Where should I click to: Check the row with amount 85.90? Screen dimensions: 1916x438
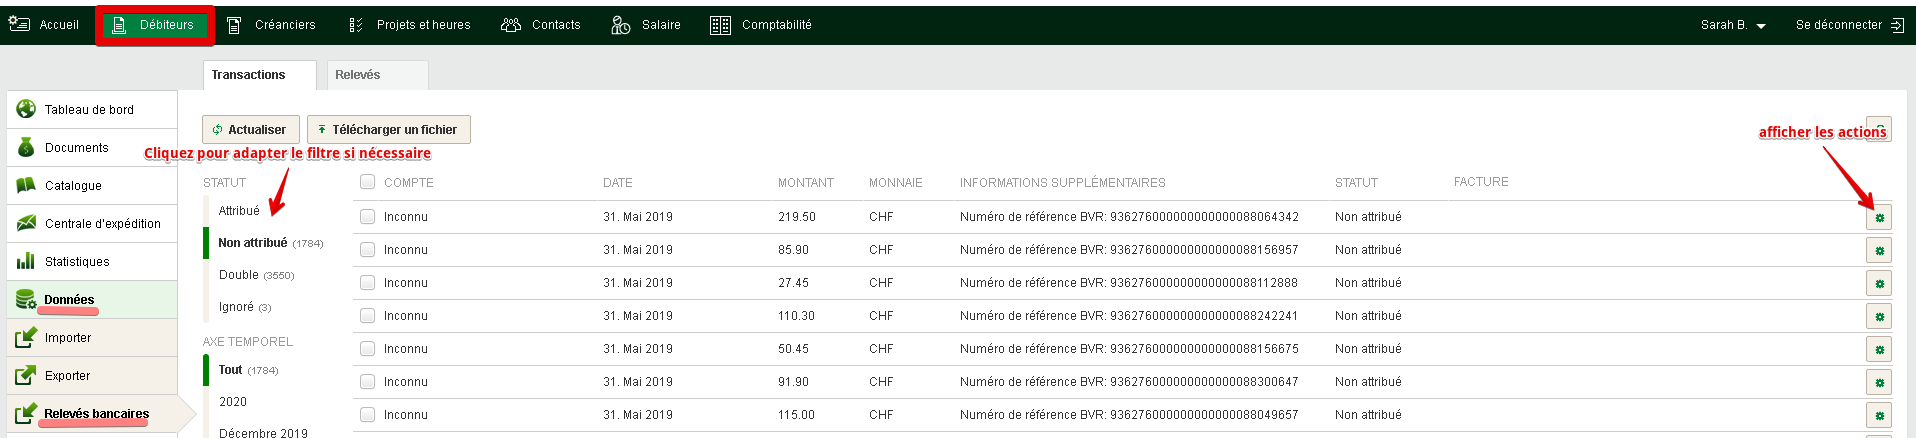tap(367, 250)
